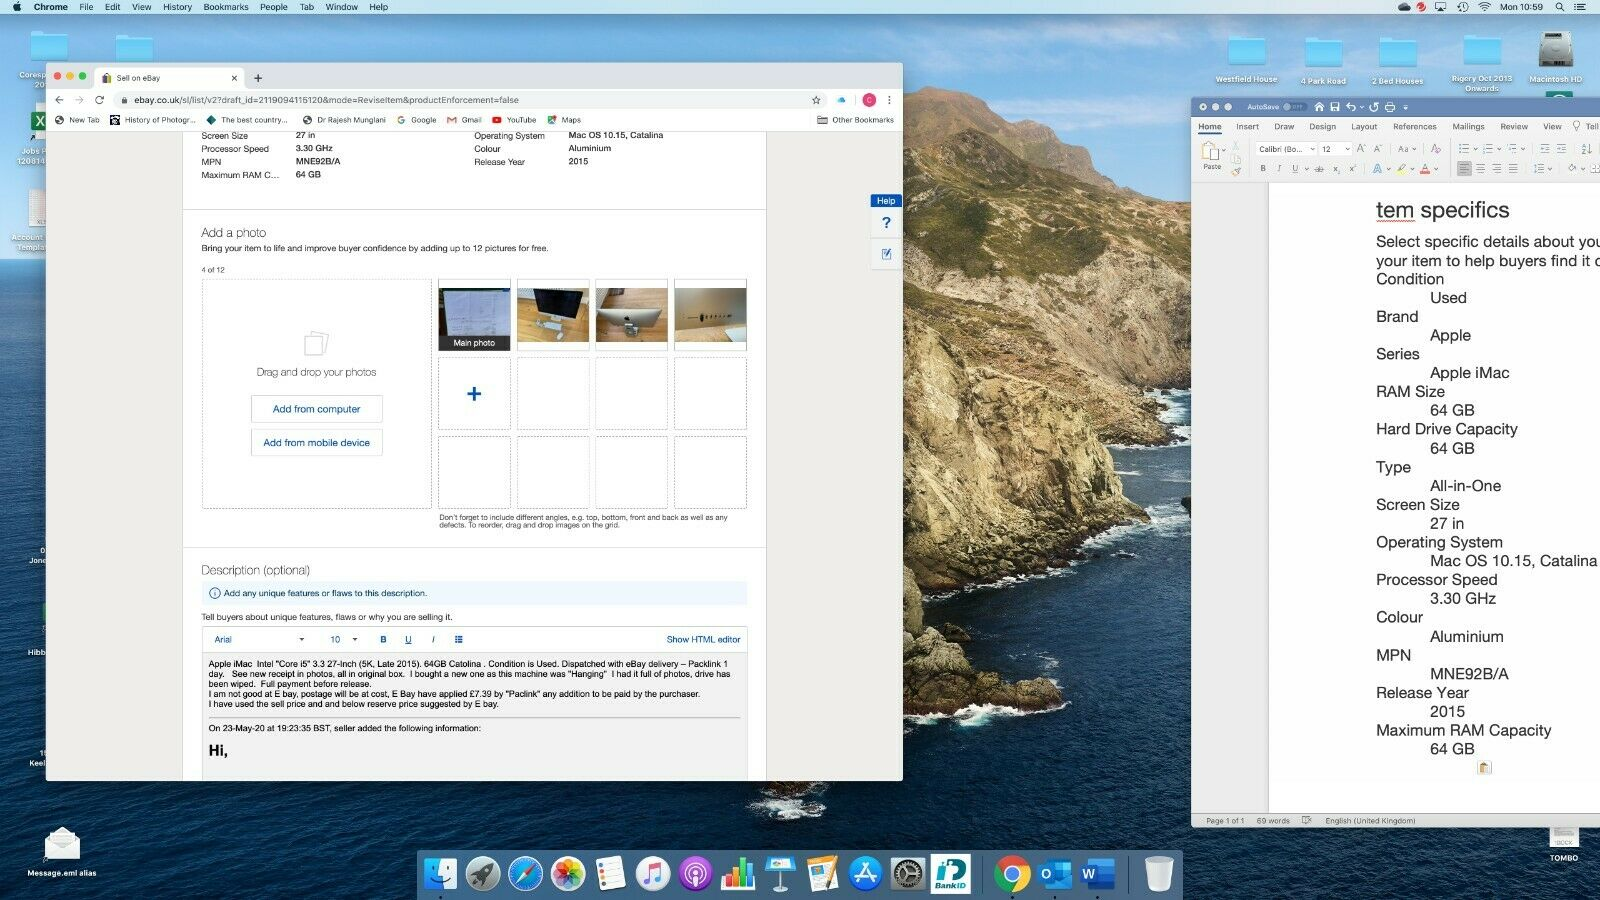Click the Bold icon in eBay description editor
This screenshot has width=1600, height=900.
(383, 639)
